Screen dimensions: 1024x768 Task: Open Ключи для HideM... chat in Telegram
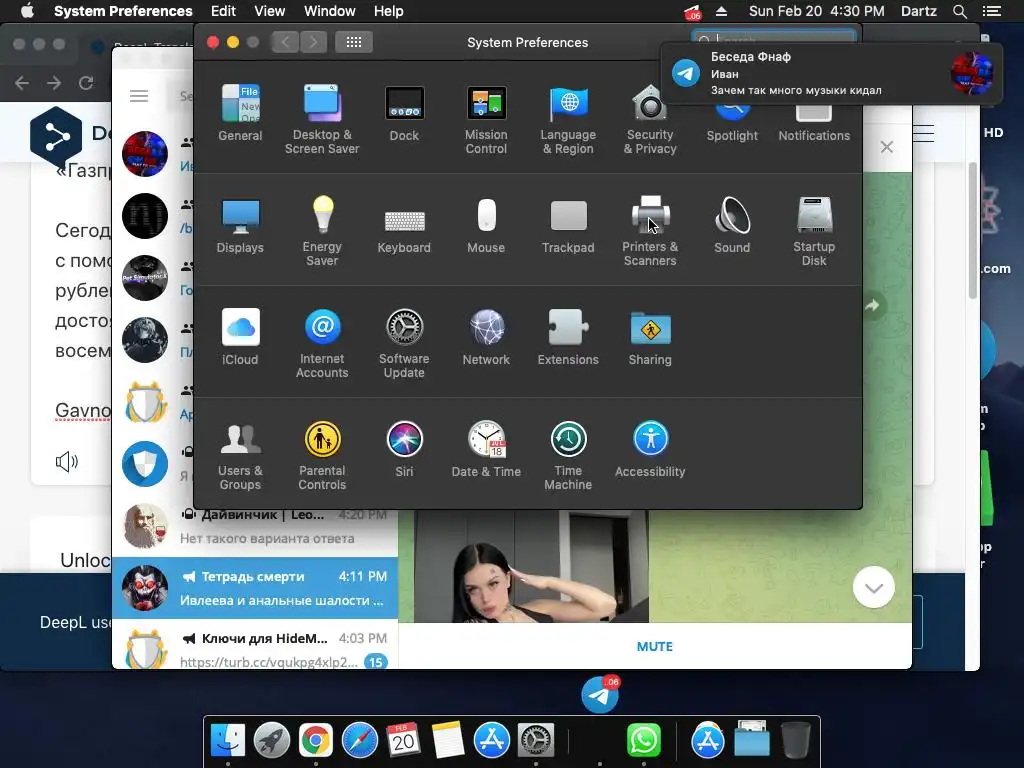pyautogui.click(x=255, y=645)
